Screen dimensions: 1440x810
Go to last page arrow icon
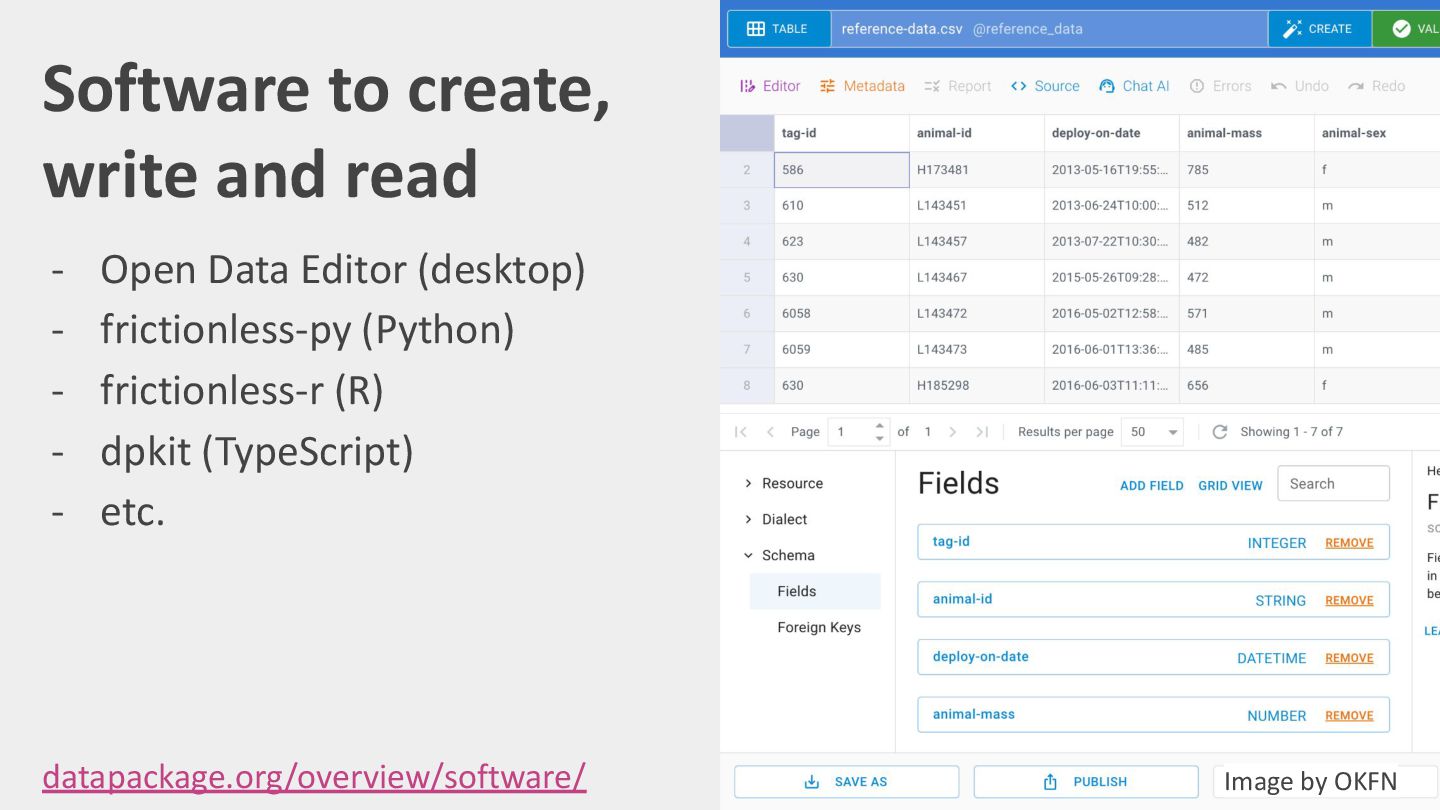[x=982, y=432]
